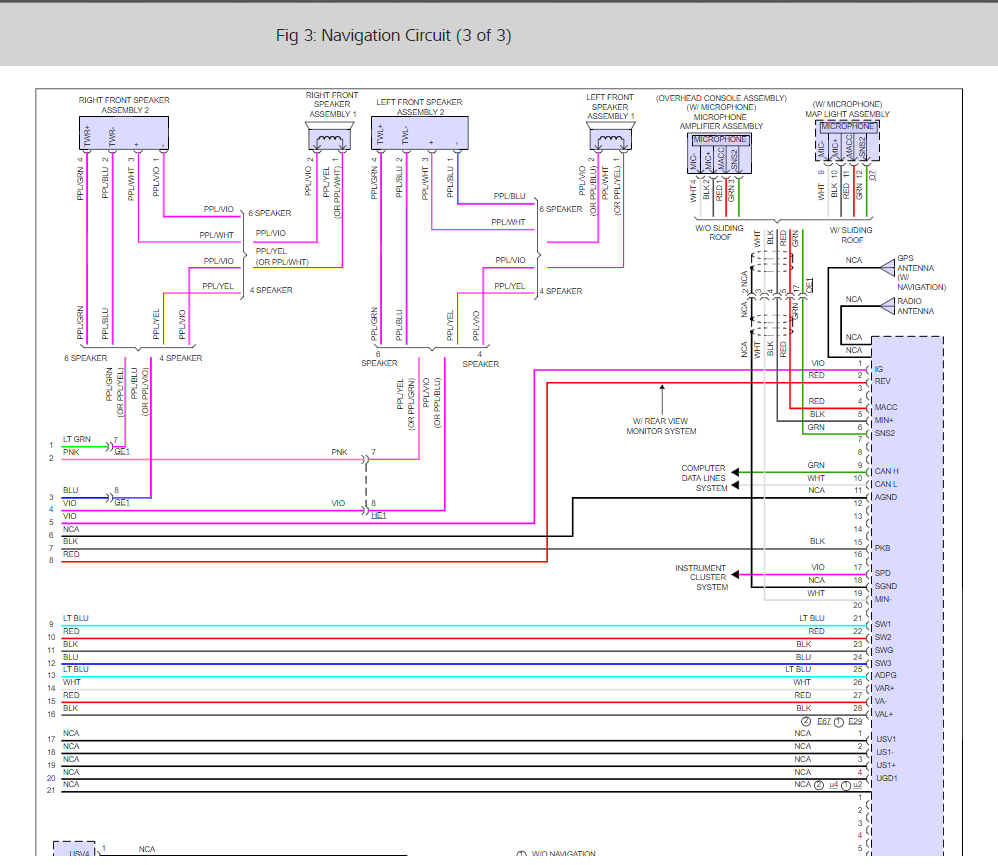Click the PKB pin label on the navigation unit
The height and width of the screenshot is (865, 998).
pos(882,548)
